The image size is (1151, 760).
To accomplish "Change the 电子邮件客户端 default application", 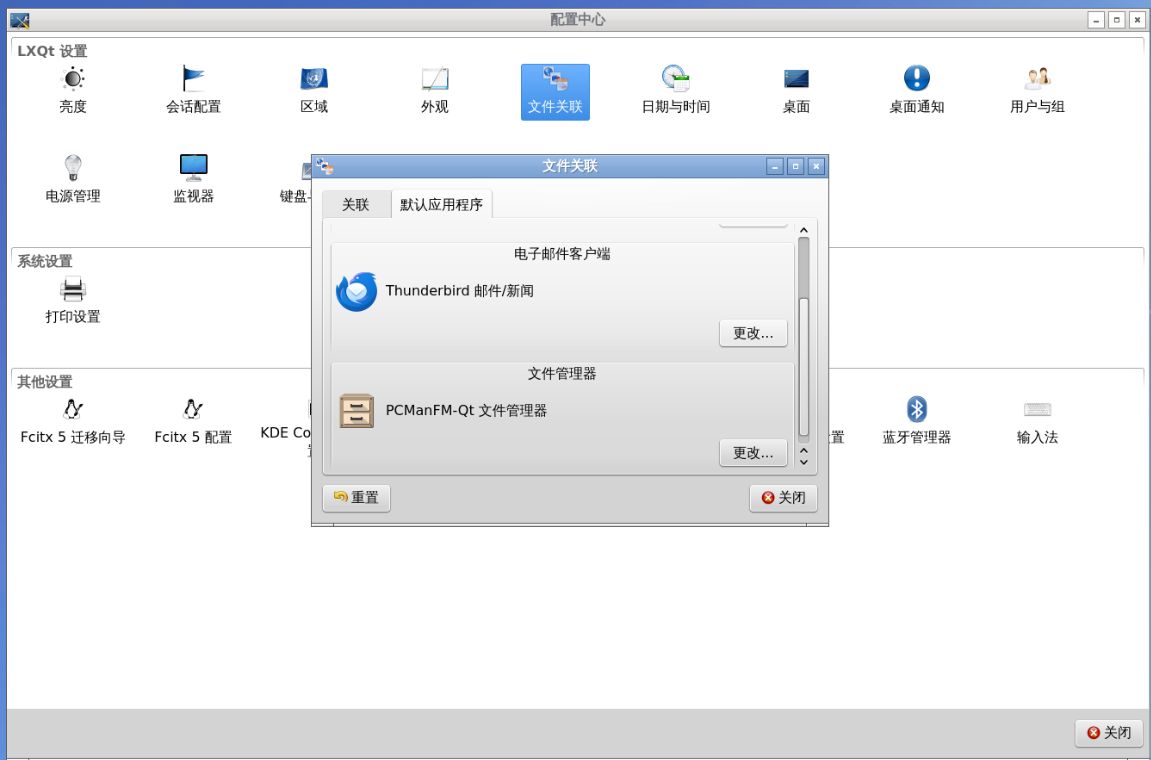I will tap(753, 333).
